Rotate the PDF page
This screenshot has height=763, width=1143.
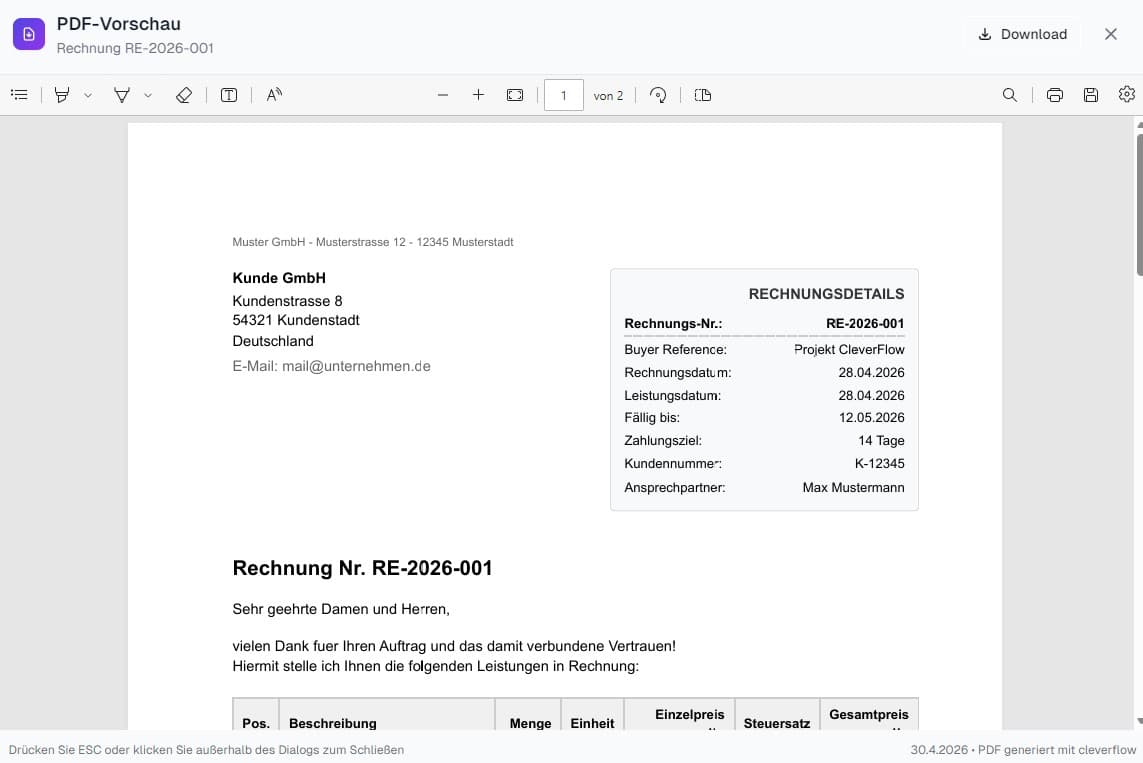pos(658,95)
